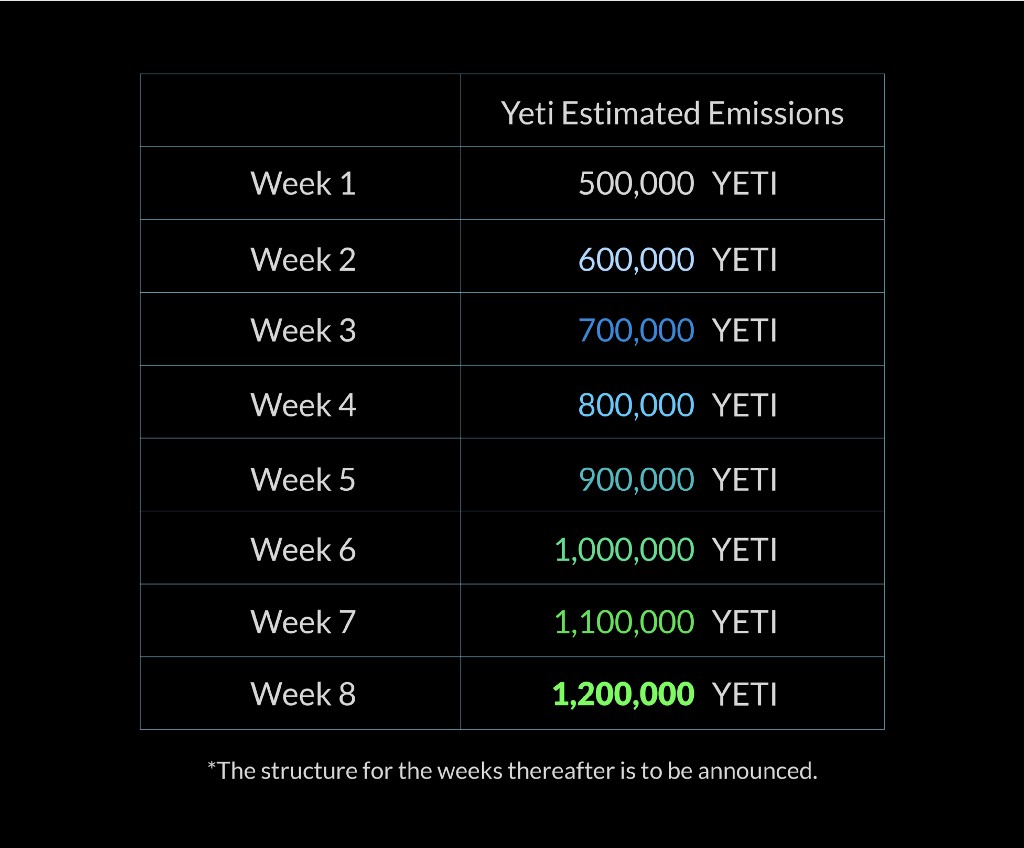Viewport: 1024px width, 848px height.
Task: Click YETI text in Week 8 row
Action: [744, 694]
